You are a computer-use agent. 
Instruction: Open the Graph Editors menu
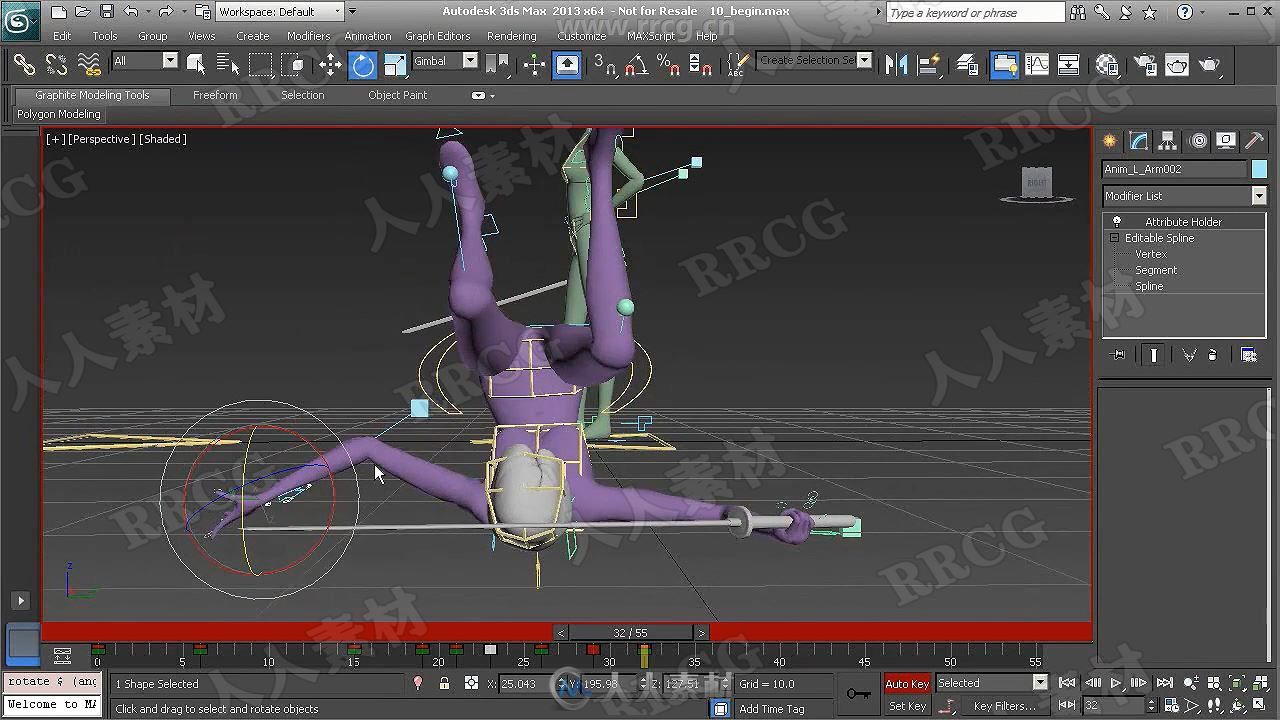(437, 36)
